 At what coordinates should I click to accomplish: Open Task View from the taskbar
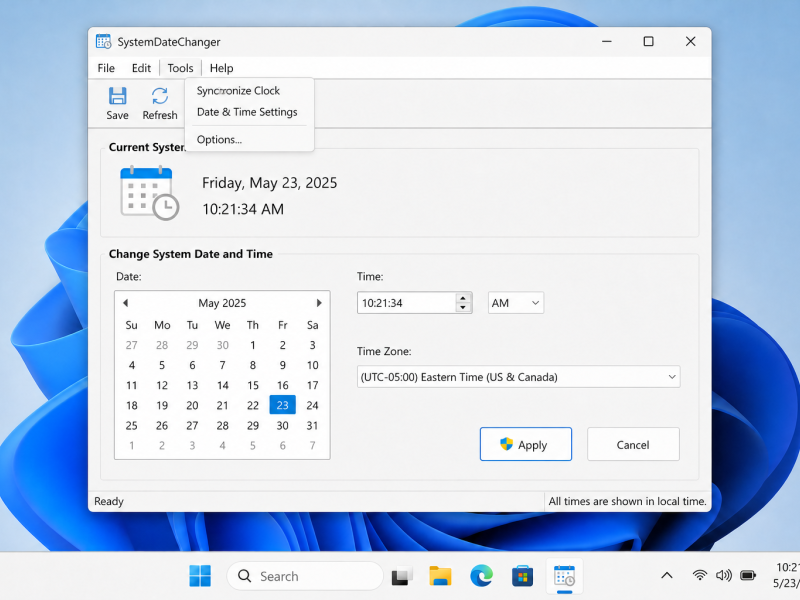click(x=402, y=576)
